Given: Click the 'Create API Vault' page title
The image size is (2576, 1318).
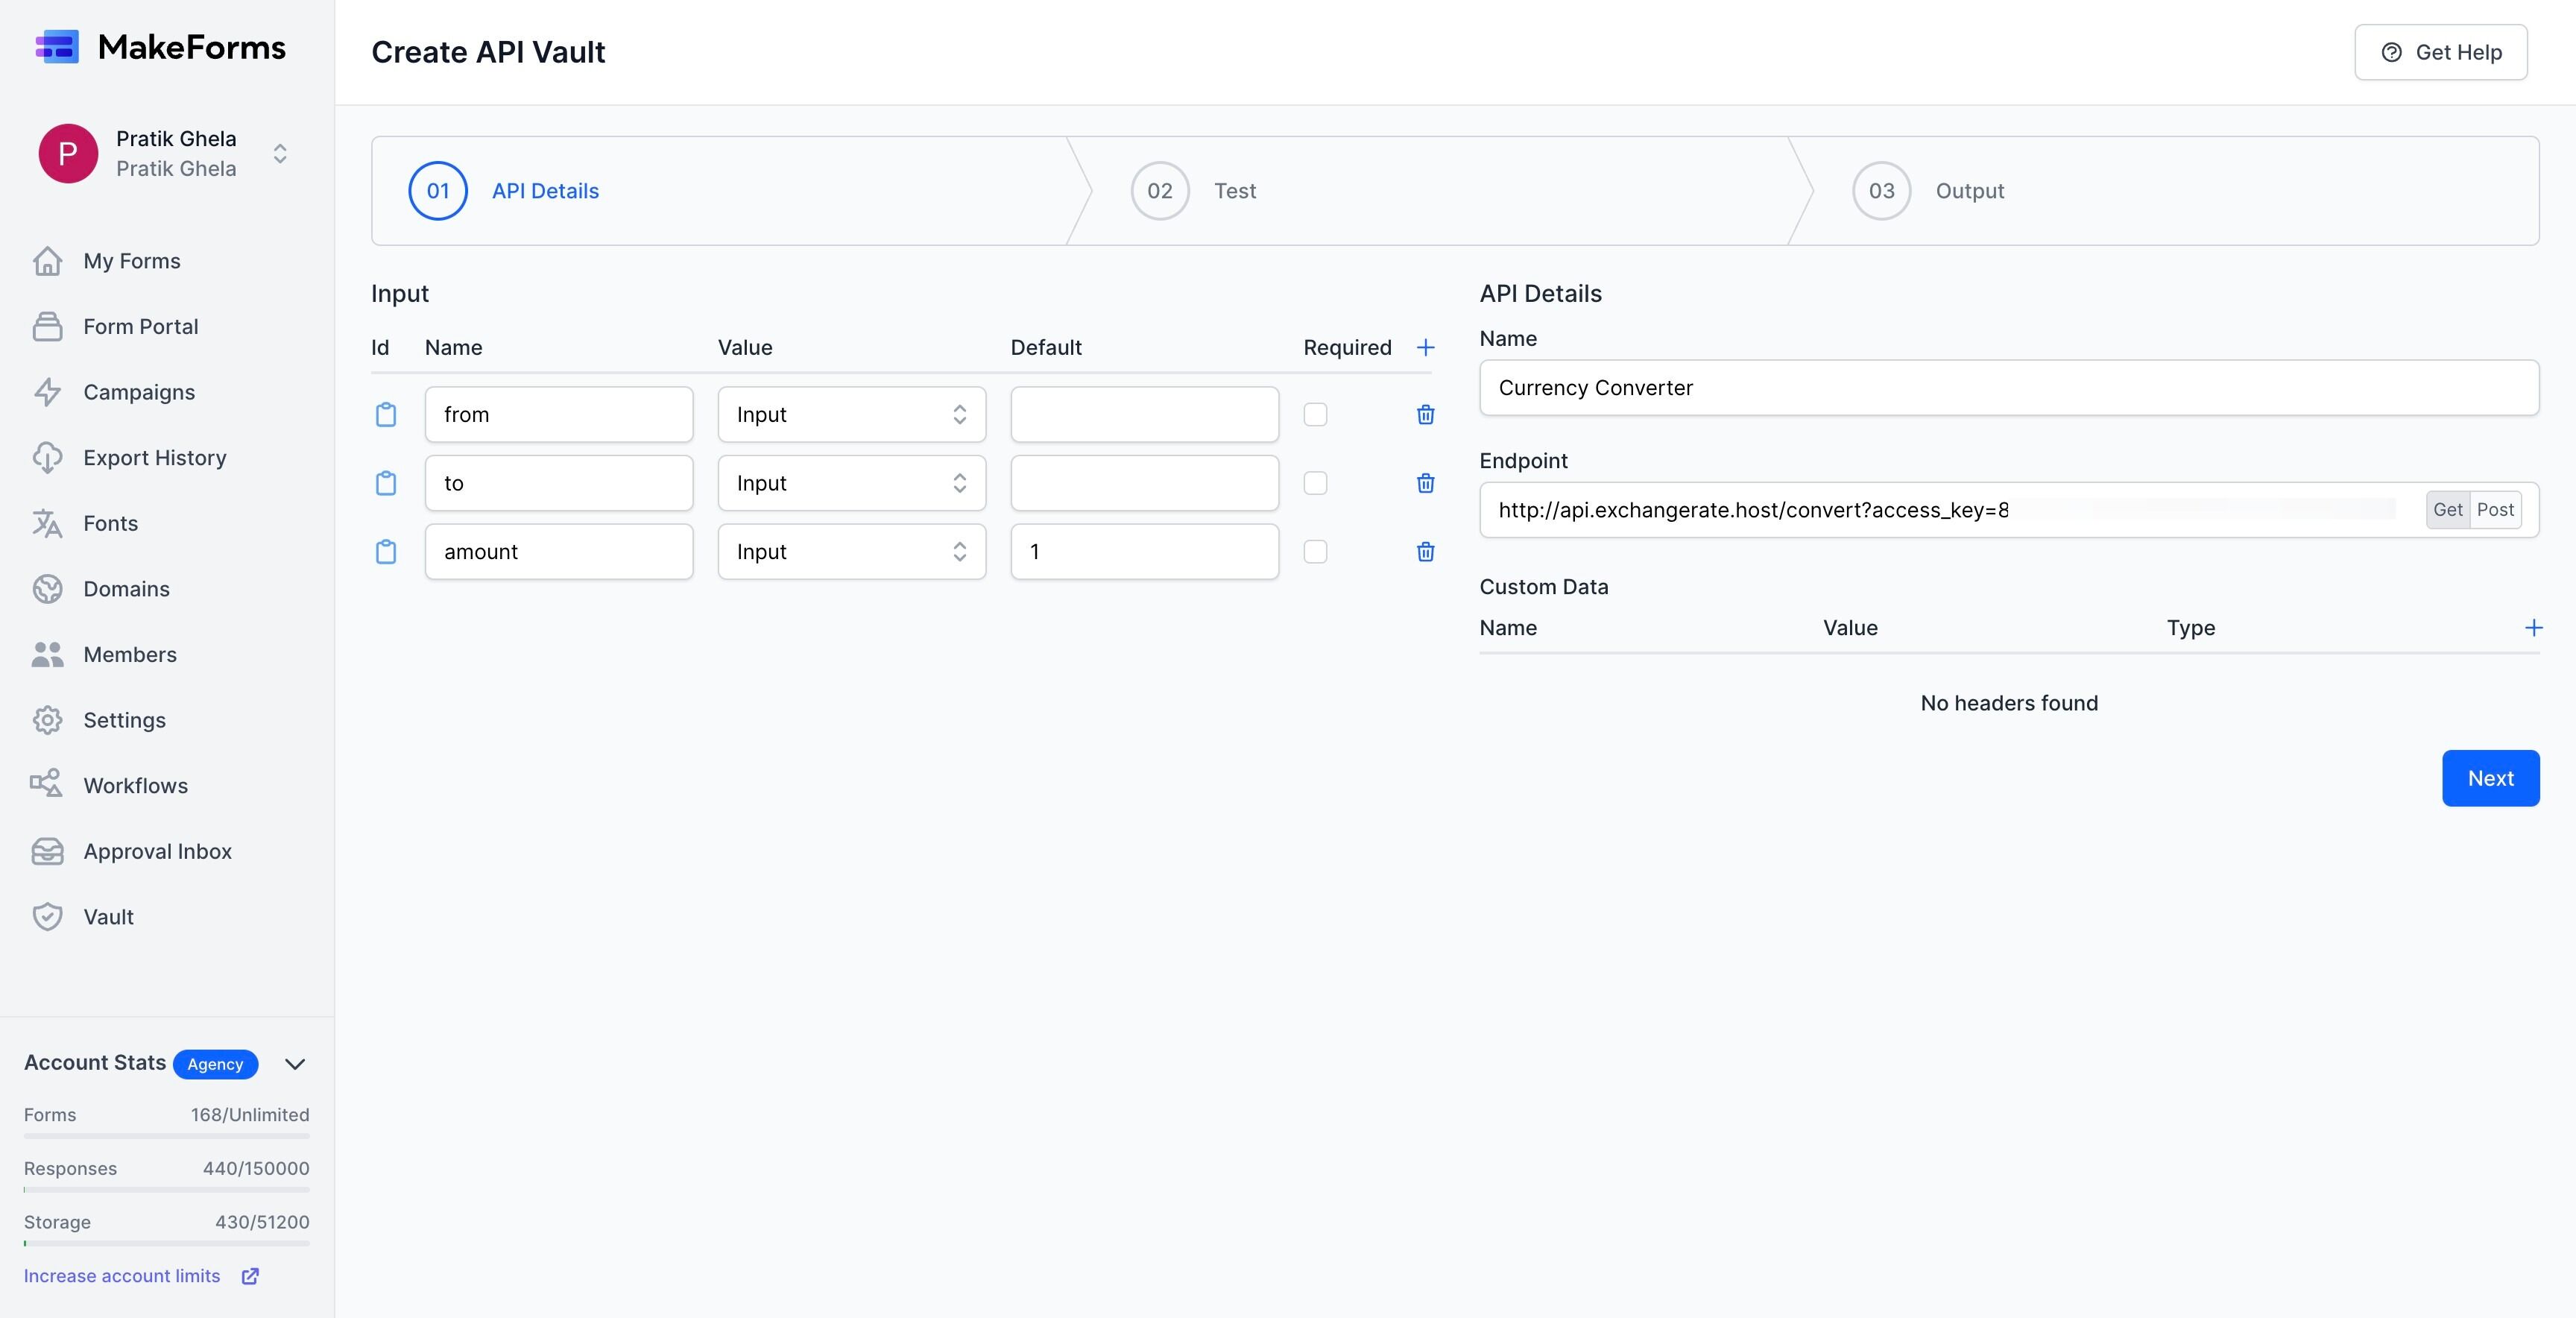Looking at the screenshot, I should [x=488, y=52].
